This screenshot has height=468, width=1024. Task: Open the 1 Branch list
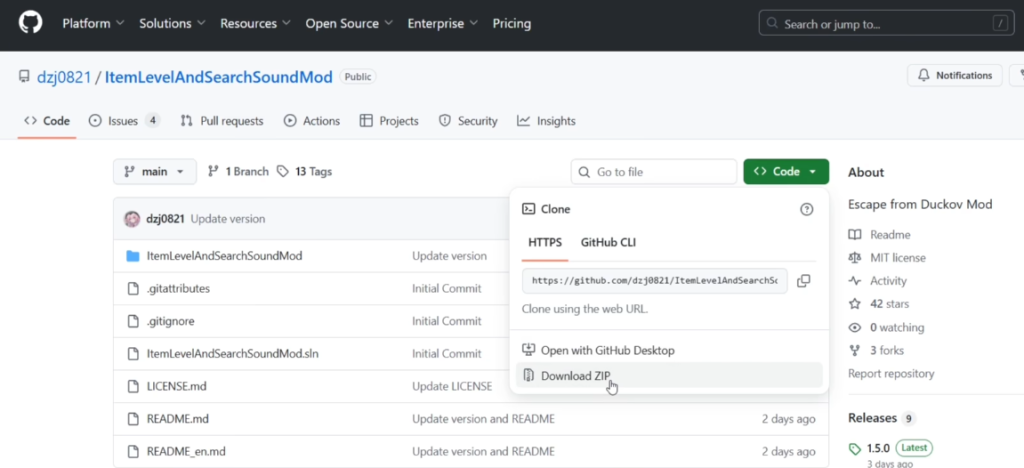pyautogui.click(x=238, y=172)
